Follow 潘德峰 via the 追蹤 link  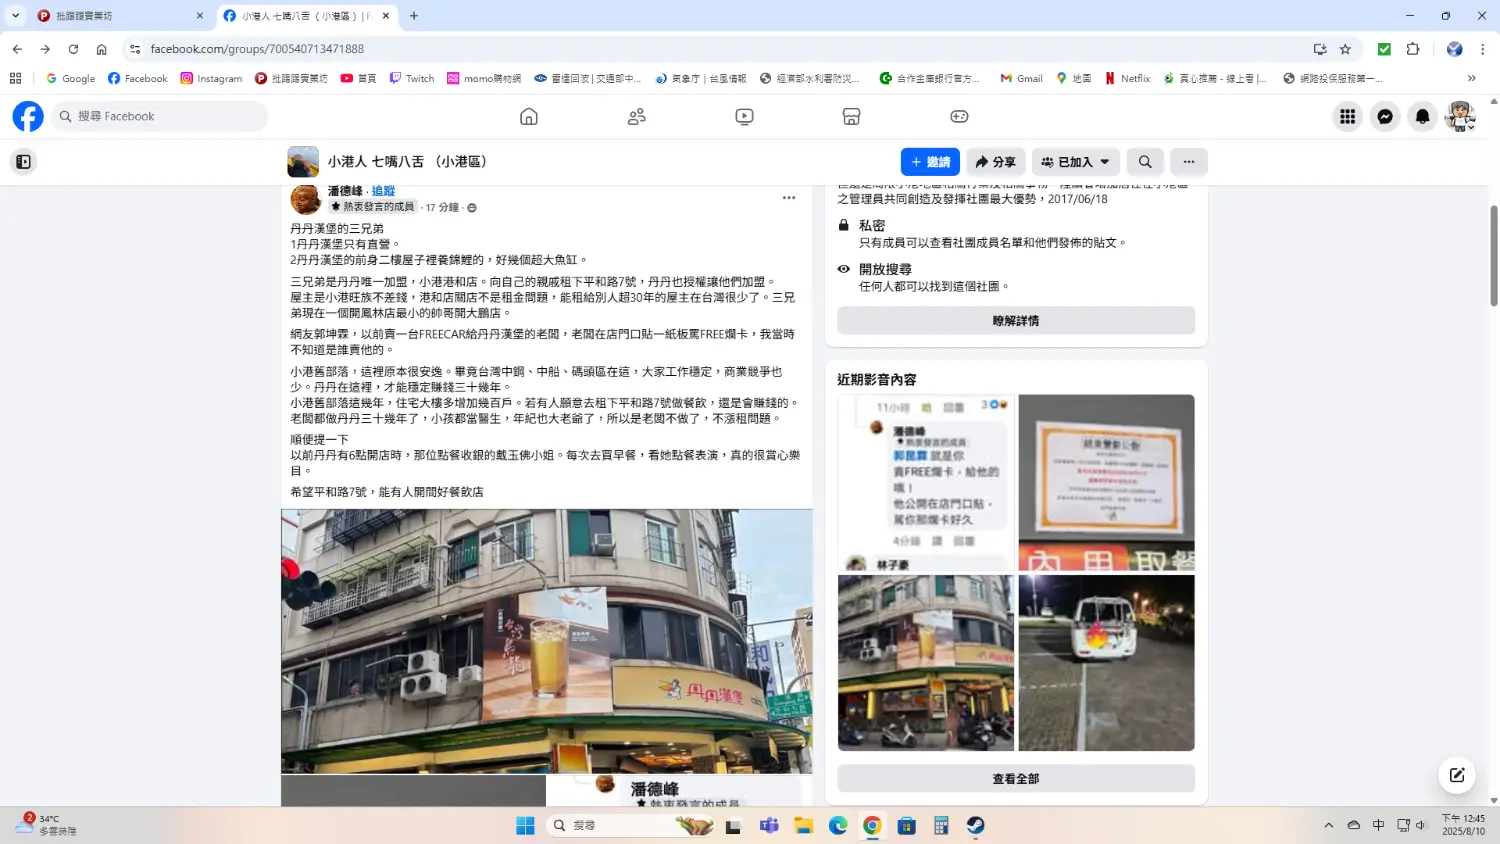383,190
